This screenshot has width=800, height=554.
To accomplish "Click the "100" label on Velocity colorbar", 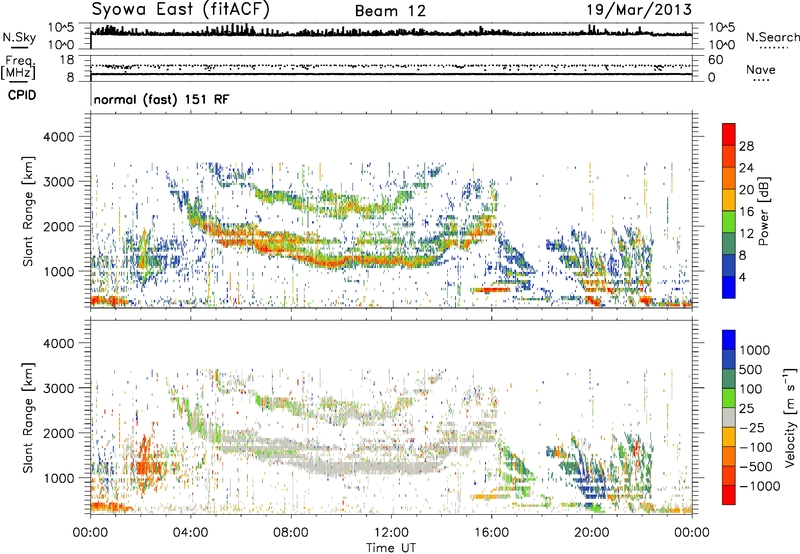I will tap(751, 389).
